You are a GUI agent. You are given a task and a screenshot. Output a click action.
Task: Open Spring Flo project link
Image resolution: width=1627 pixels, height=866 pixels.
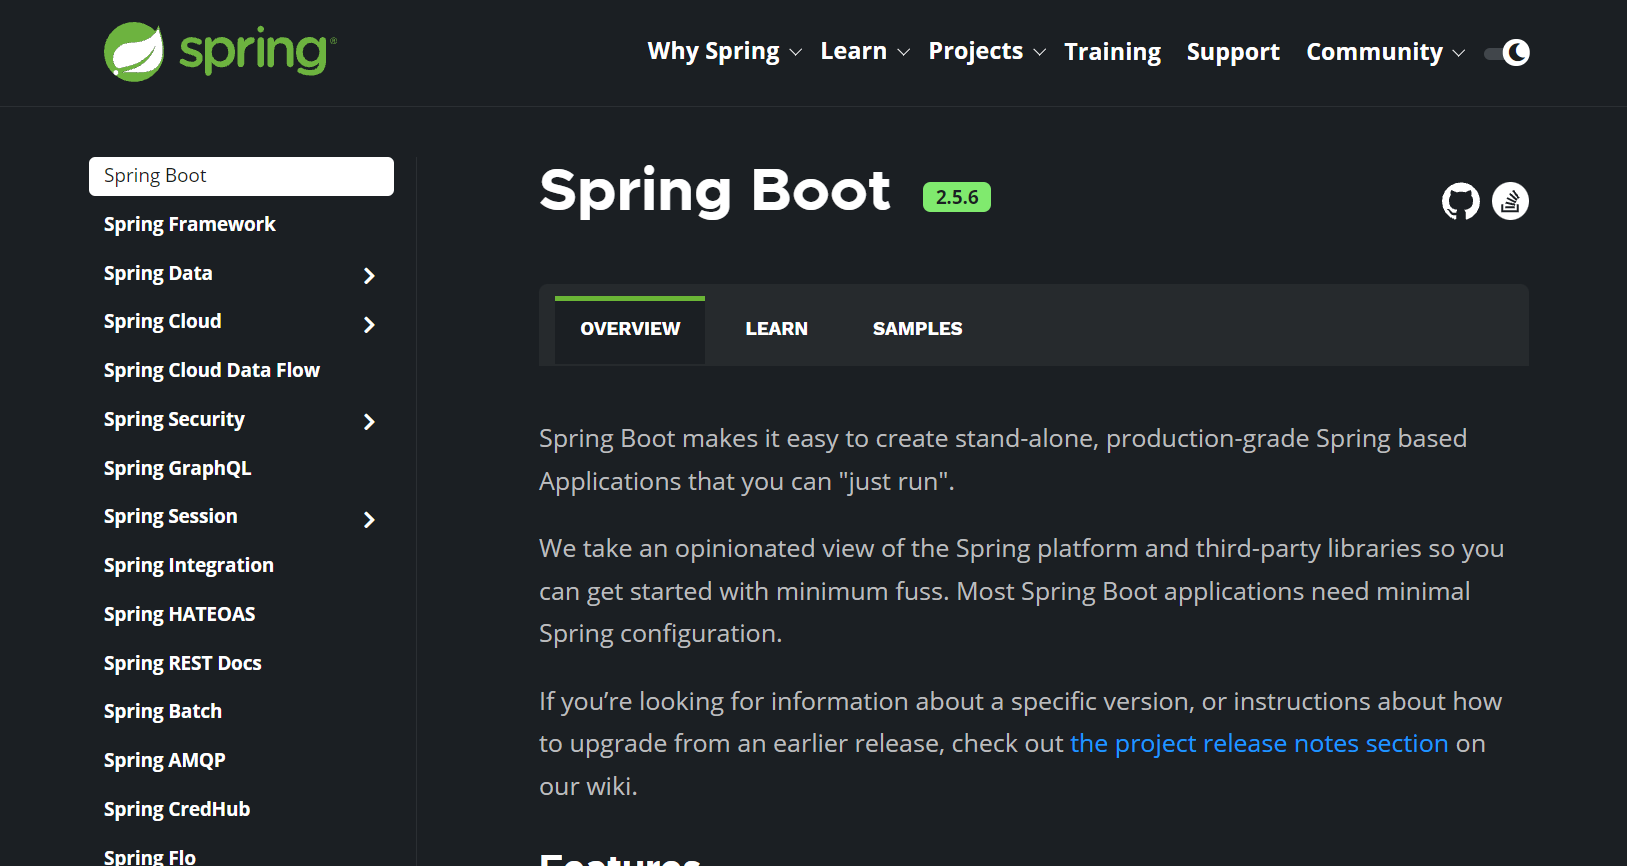(149, 856)
